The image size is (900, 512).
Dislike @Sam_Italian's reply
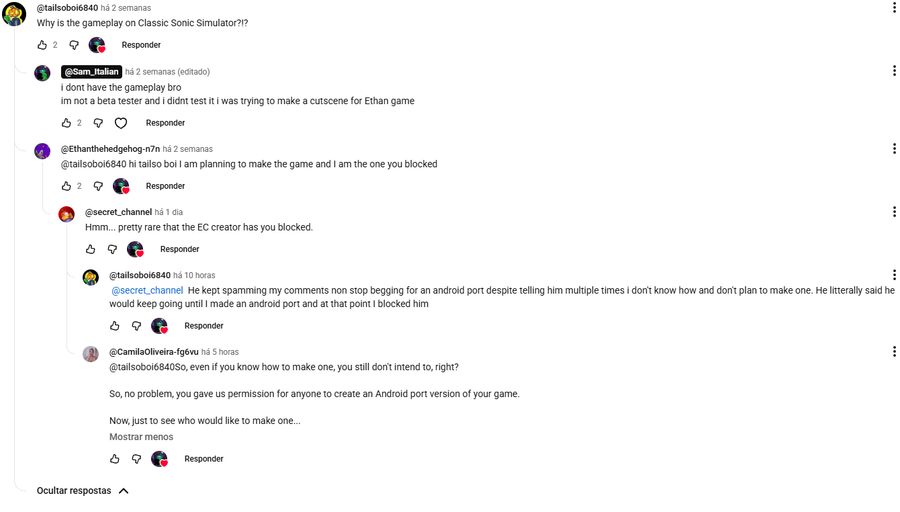tap(98, 123)
